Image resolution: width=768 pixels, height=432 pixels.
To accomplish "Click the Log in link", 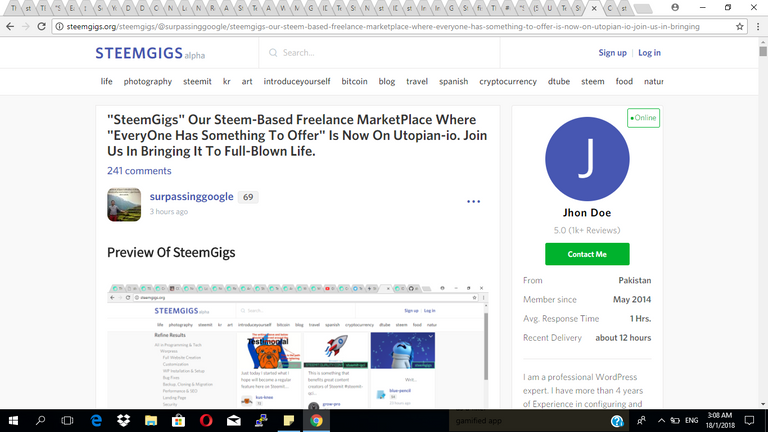I will tap(649, 53).
